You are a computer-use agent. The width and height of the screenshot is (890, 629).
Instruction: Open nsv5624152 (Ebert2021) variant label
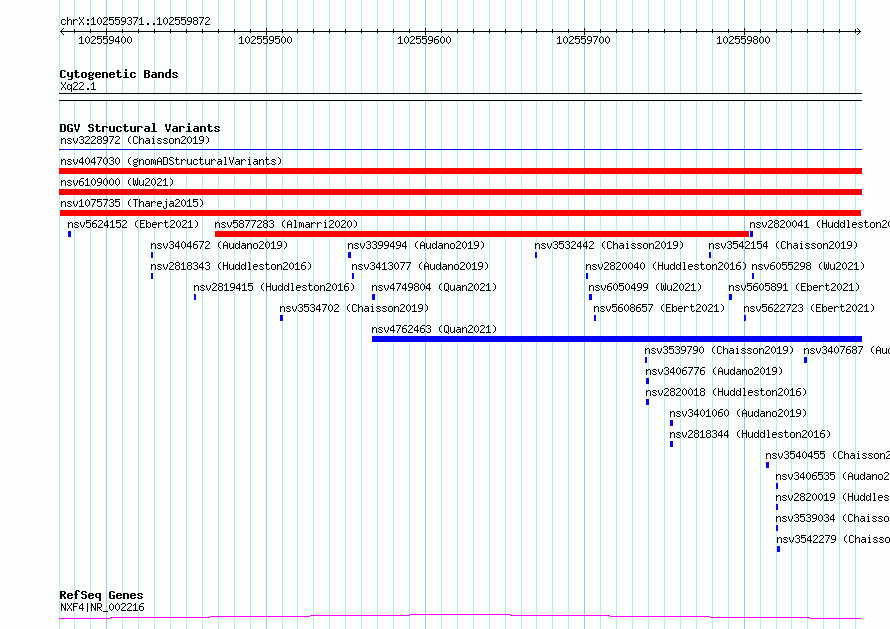(x=133, y=224)
